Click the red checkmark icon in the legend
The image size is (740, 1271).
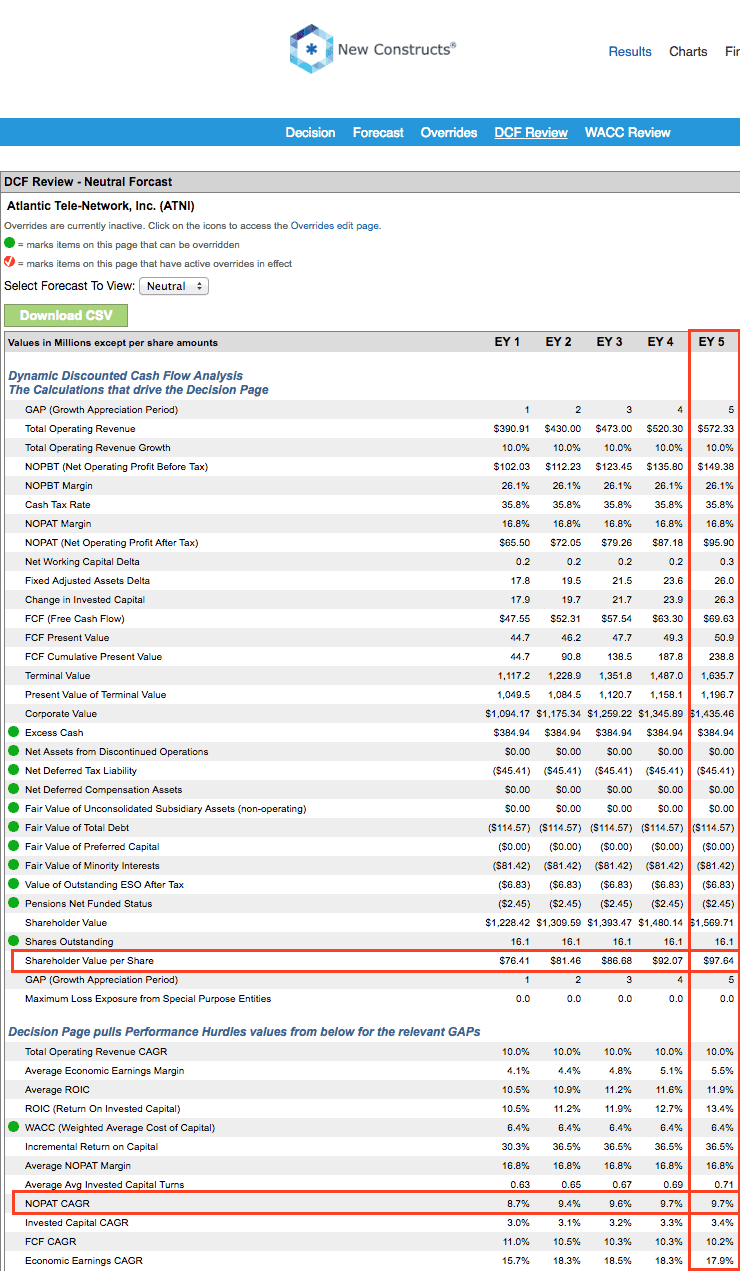(x=9, y=262)
